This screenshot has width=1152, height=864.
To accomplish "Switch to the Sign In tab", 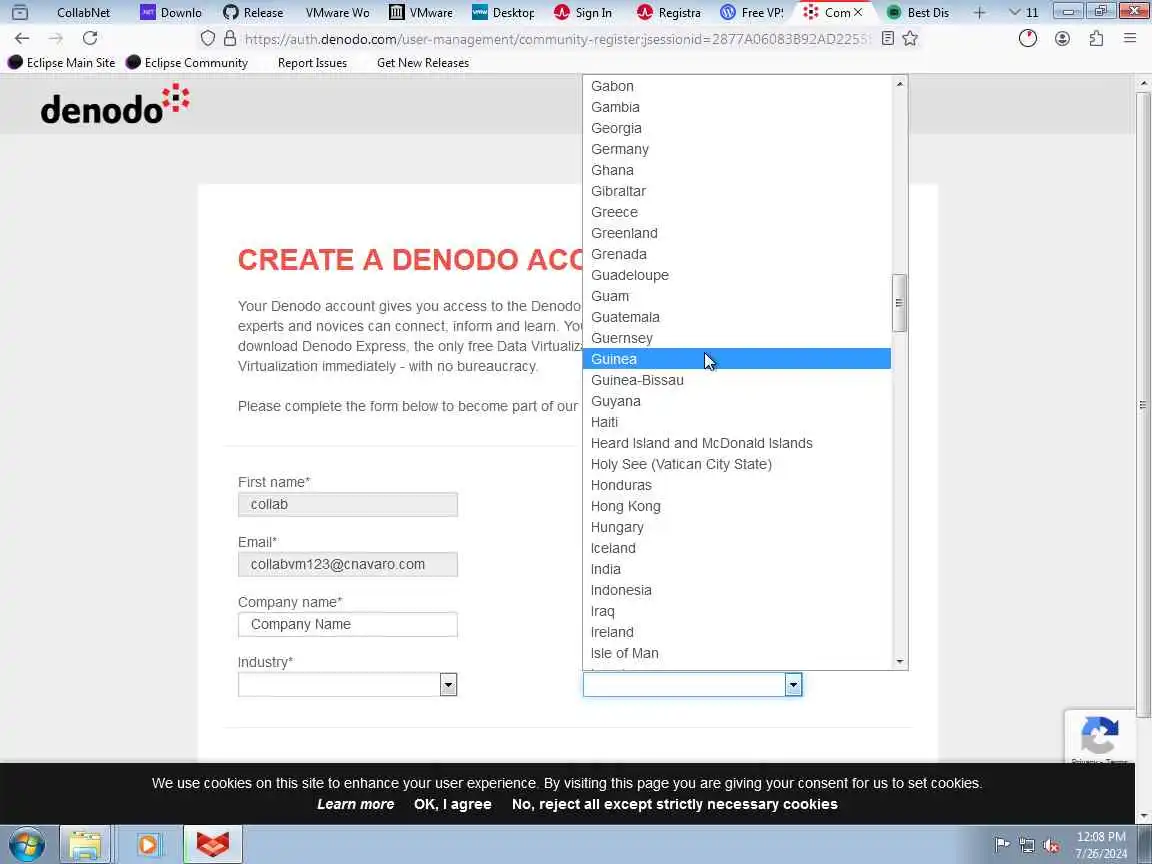I will click(584, 12).
